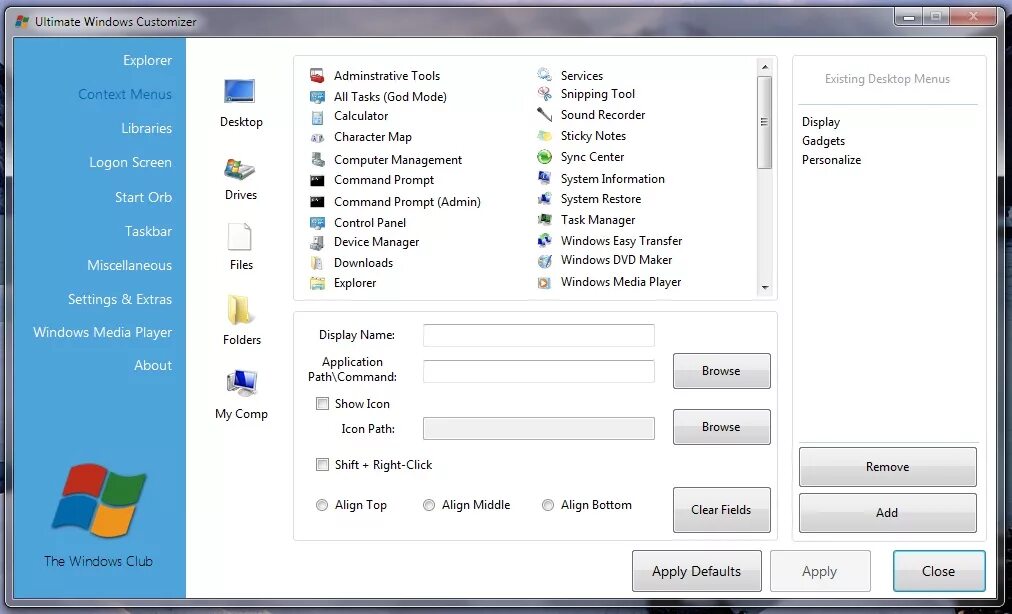The height and width of the screenshot is (614, 1012).
Task: Click Browse next to Application Path
Action: 722,371
